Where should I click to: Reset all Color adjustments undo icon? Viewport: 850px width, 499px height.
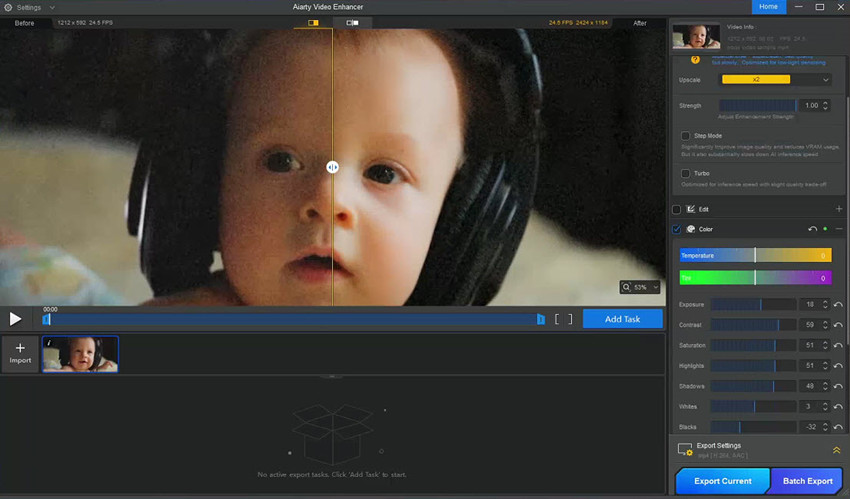point(812,229)
